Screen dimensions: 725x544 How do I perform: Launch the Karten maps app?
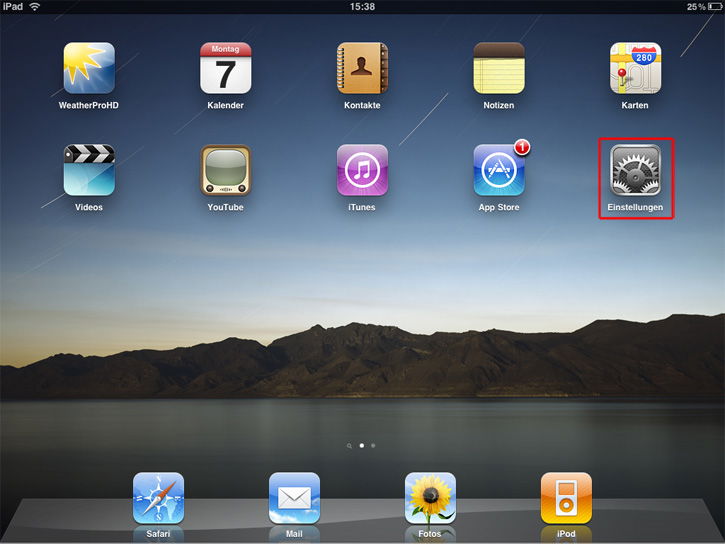[635, 68]
